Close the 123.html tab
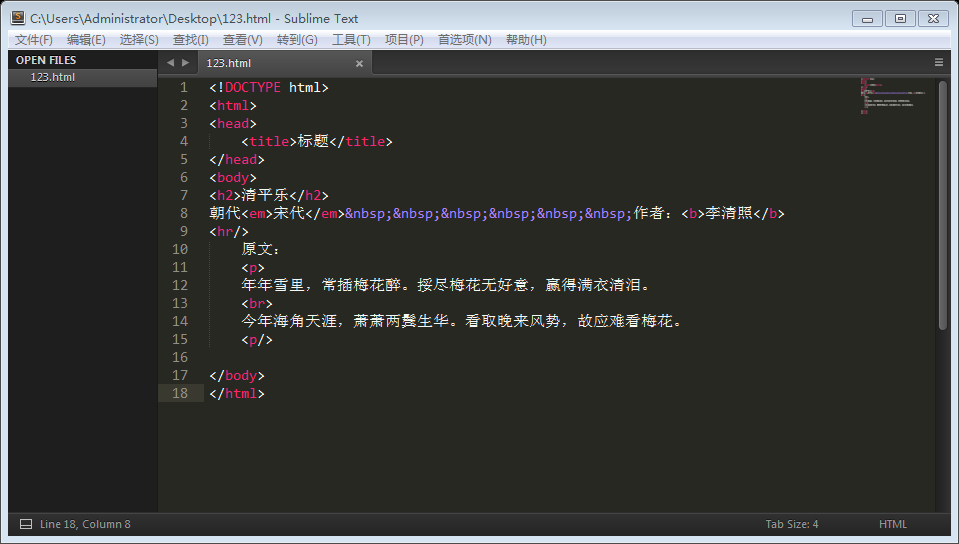This screenshot has height=544, width=959. [x=360, y=63]
